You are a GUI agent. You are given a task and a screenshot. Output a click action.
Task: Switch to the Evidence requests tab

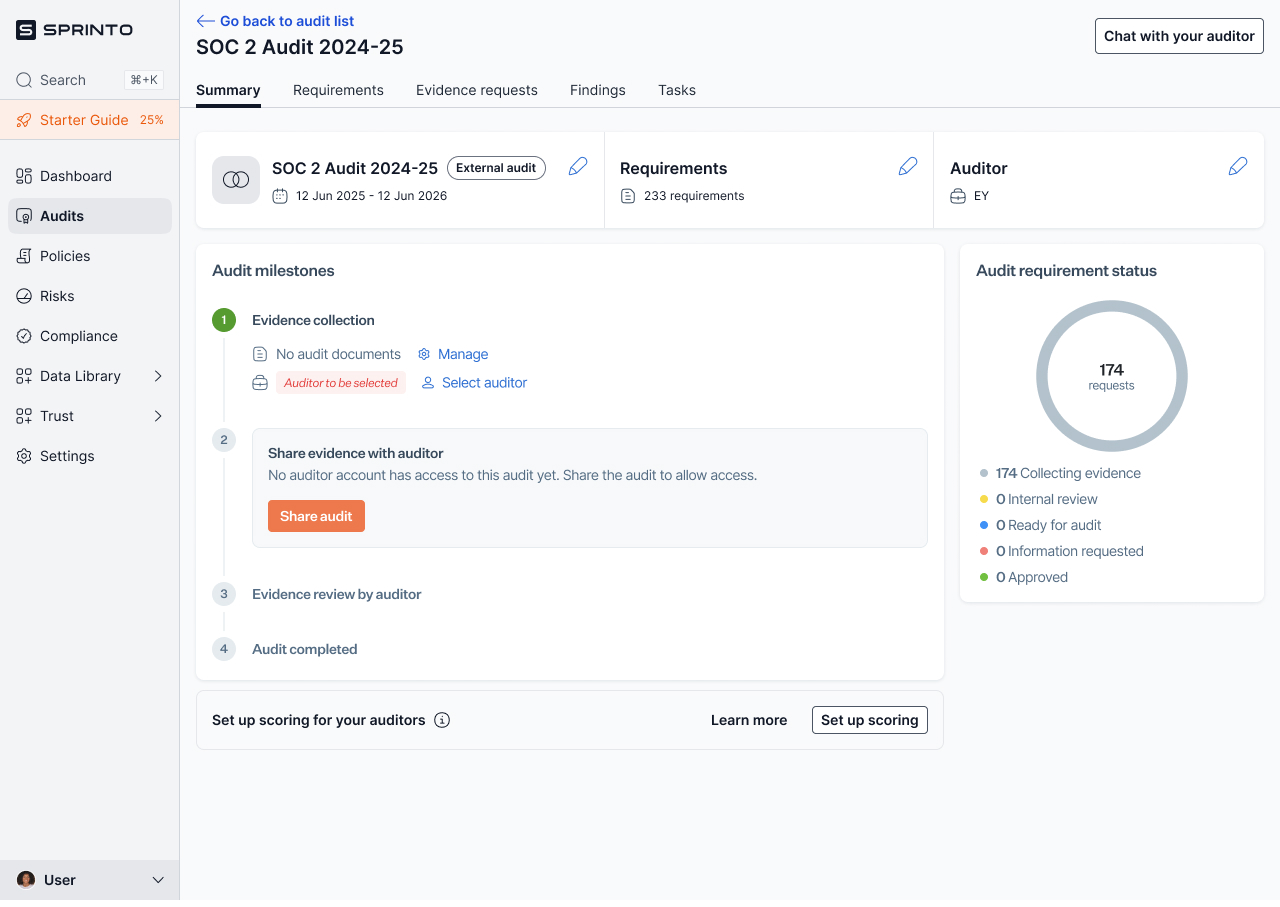click(476, 90)
